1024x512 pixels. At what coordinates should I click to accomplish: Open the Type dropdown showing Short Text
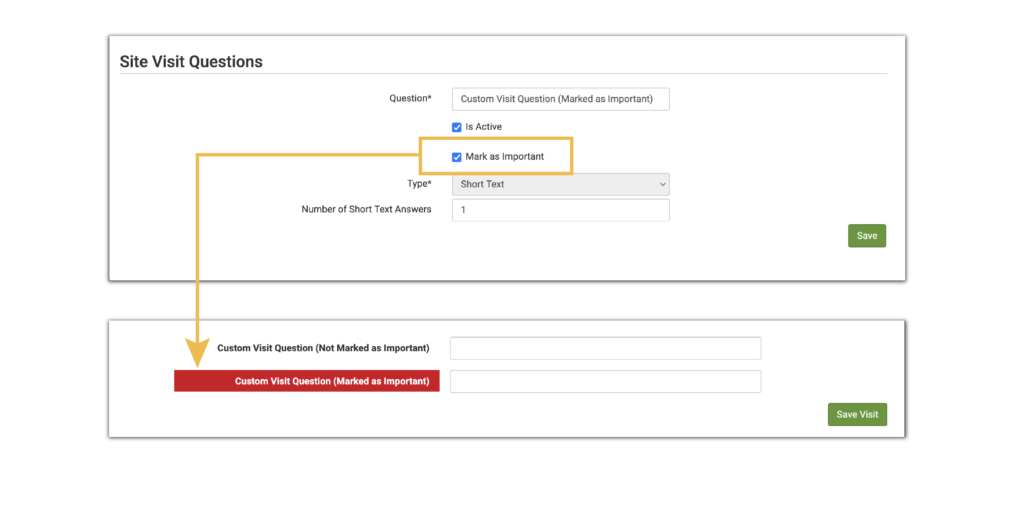pyautogui.click(x=560, y=184)
